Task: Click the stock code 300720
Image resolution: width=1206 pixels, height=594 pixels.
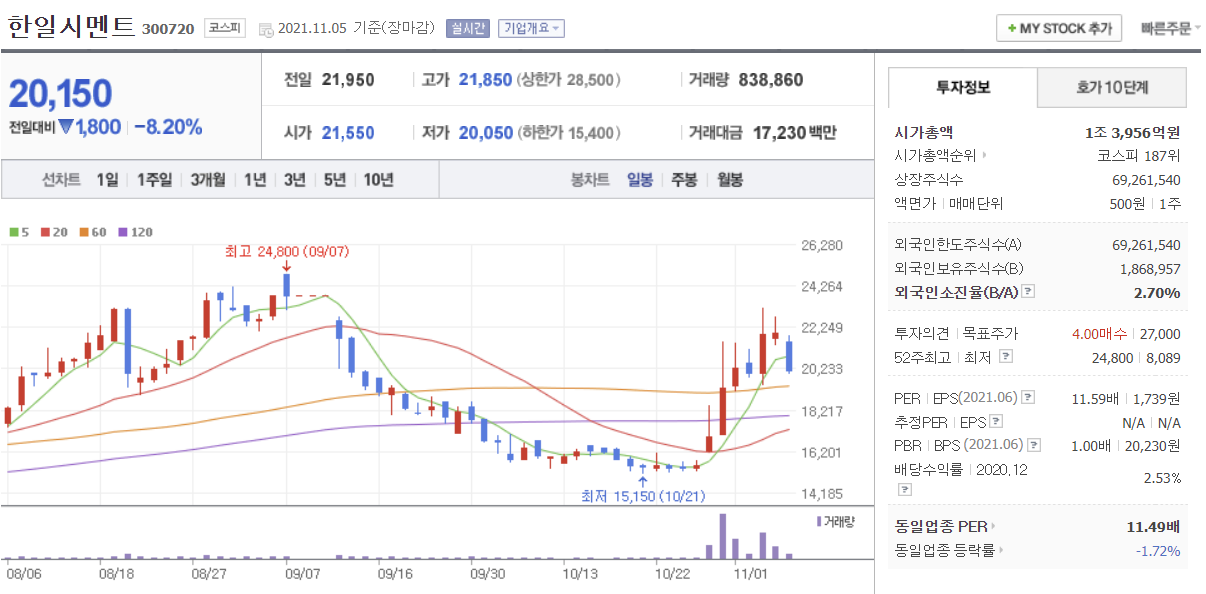Action: [168, 29]
